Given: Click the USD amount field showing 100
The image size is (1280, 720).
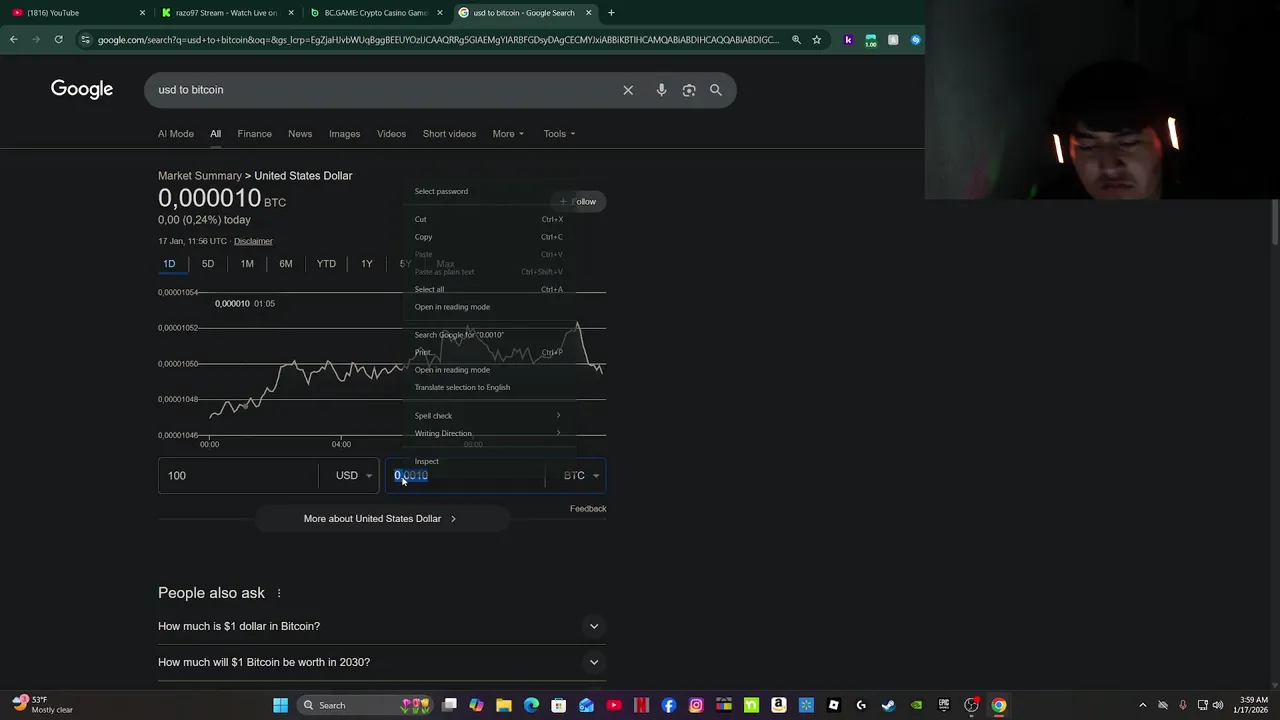Looking at the screenshot, I should (x=238, y=476).
